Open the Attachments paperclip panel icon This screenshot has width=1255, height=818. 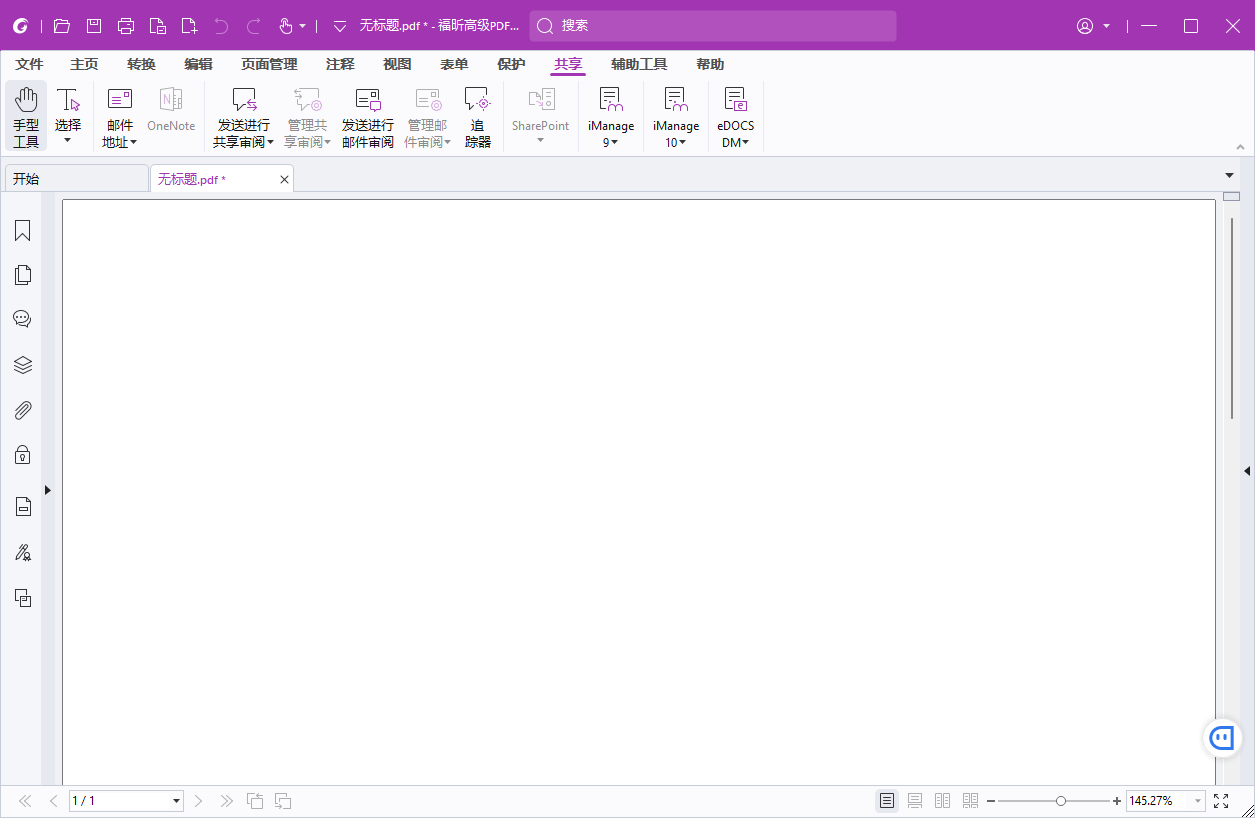tap(22, 410)
